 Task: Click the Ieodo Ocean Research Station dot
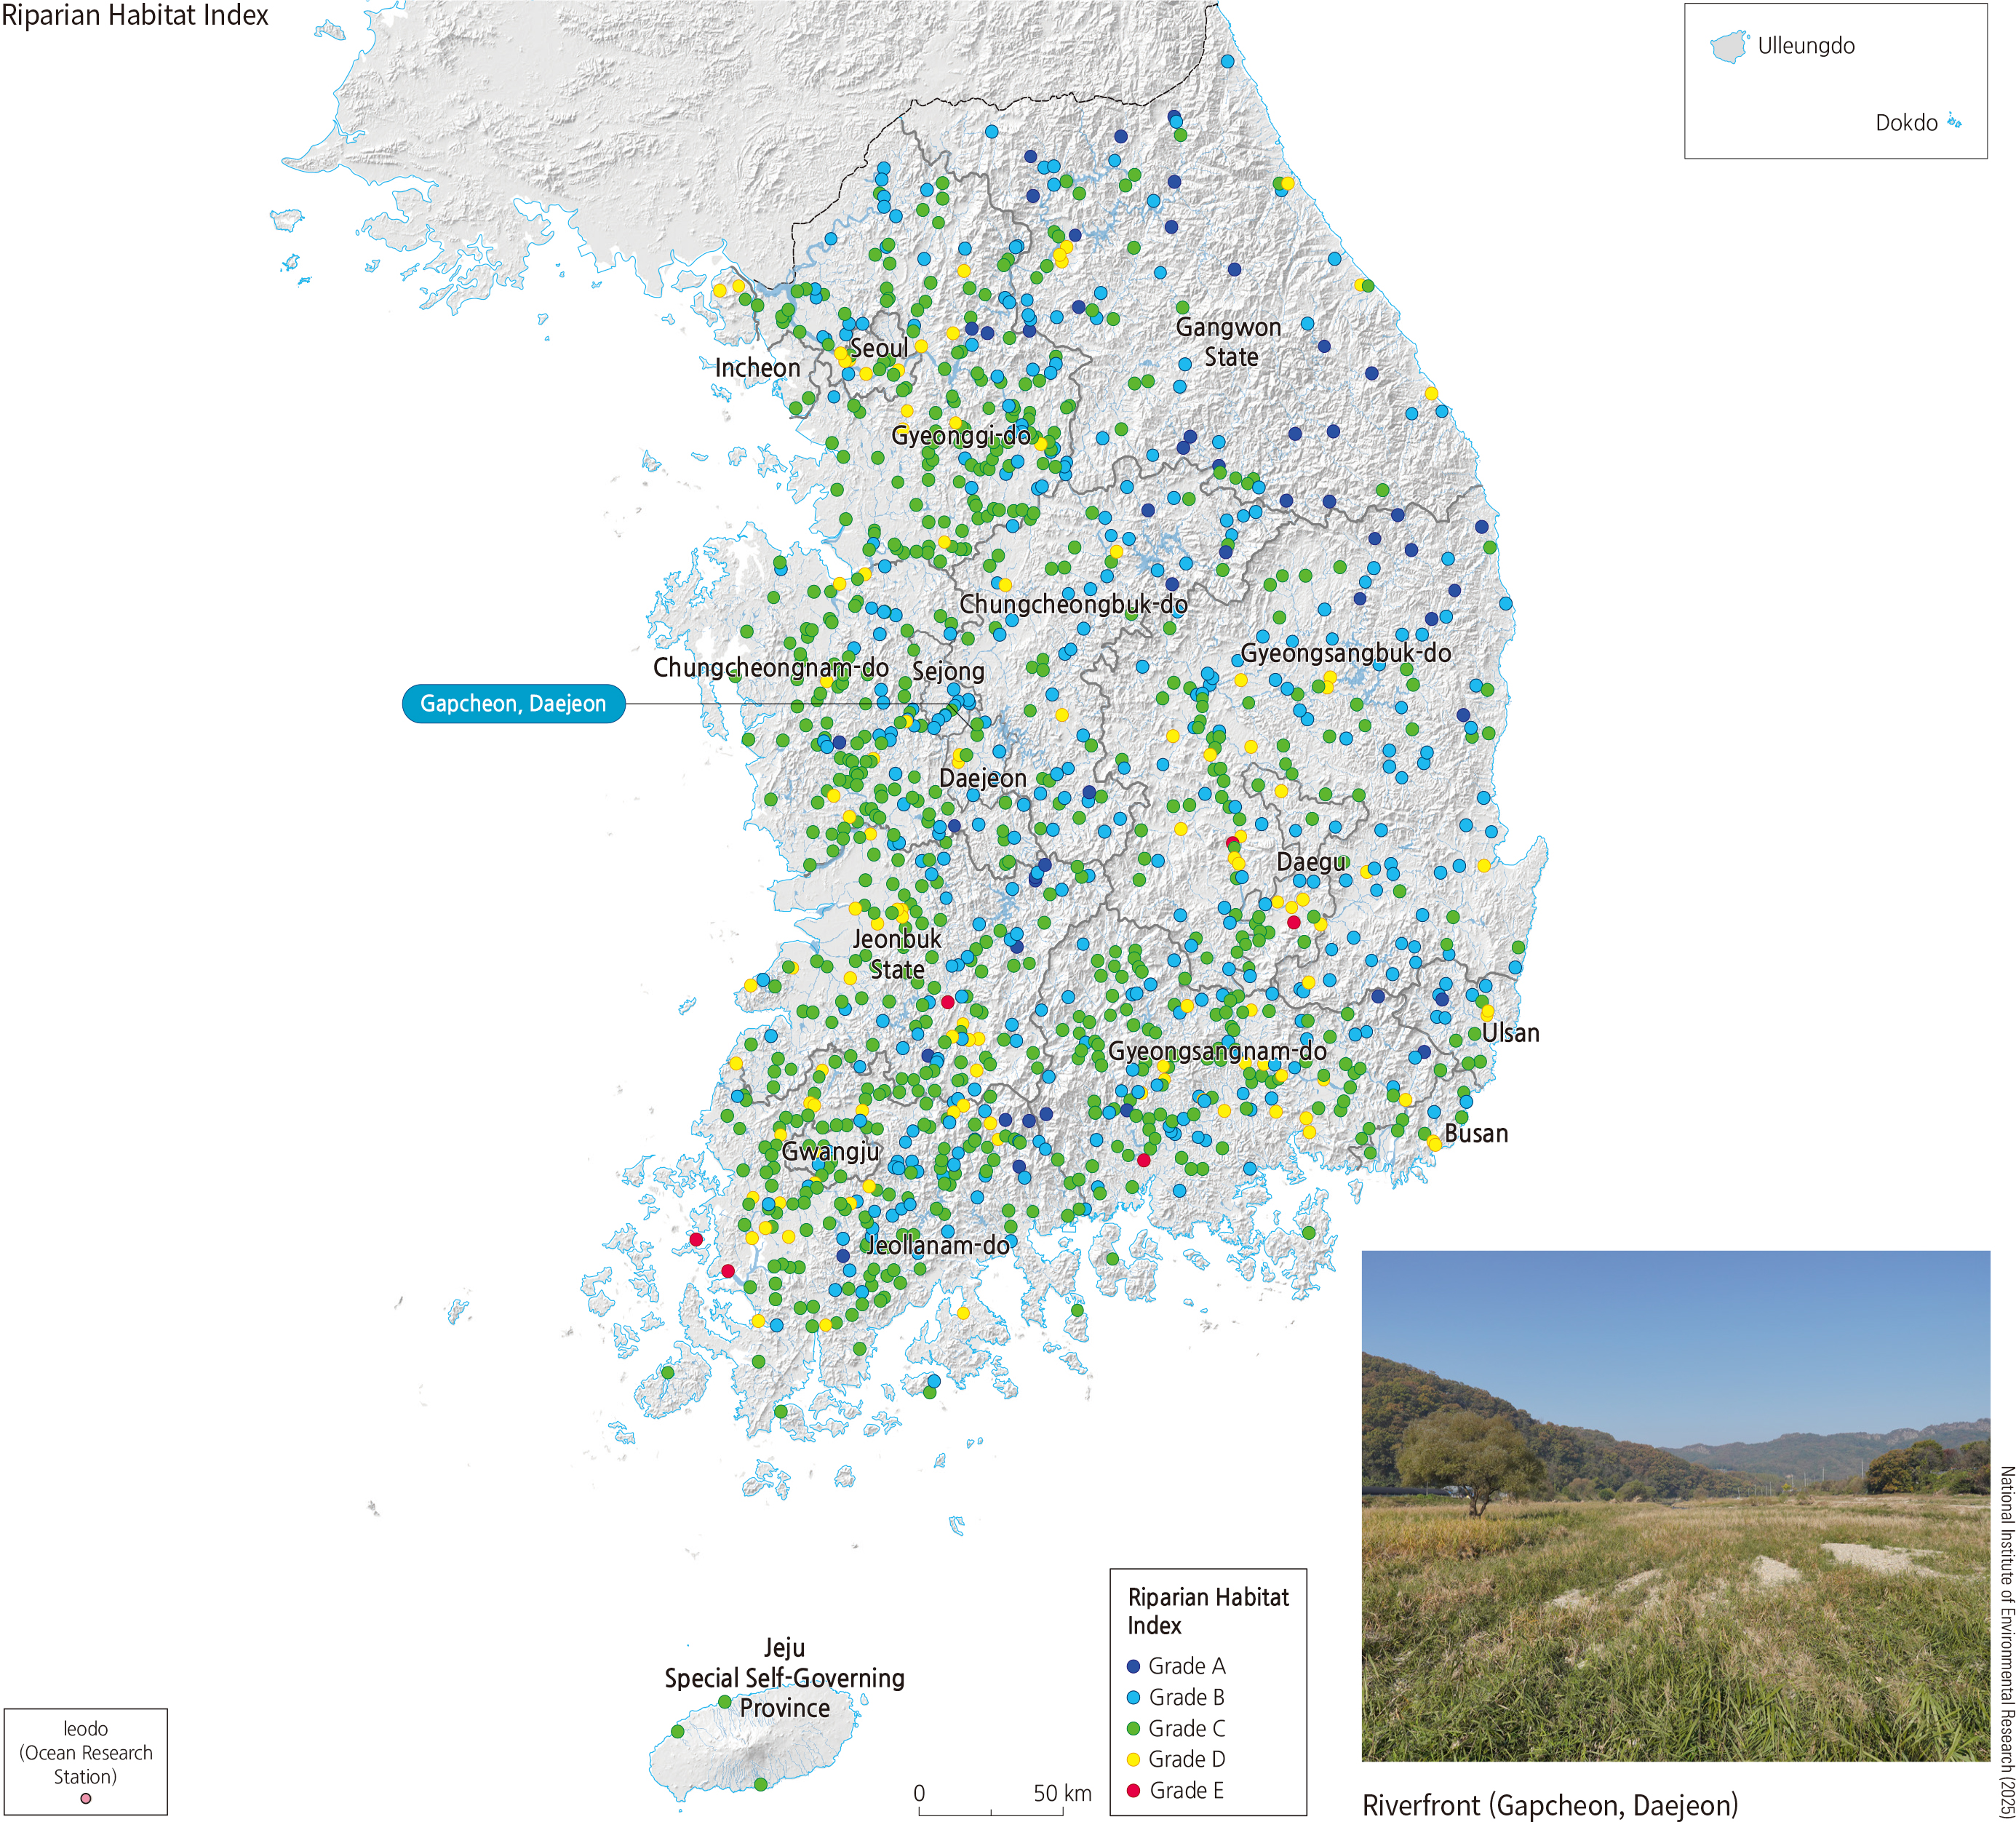[x=86, y=1798]
